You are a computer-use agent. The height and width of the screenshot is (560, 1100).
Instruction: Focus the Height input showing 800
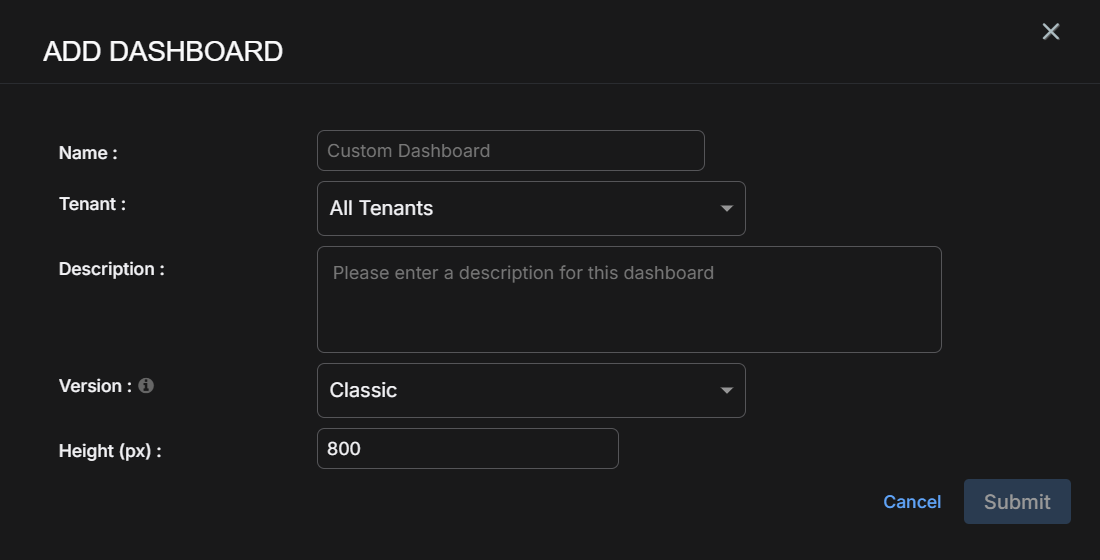467,449
